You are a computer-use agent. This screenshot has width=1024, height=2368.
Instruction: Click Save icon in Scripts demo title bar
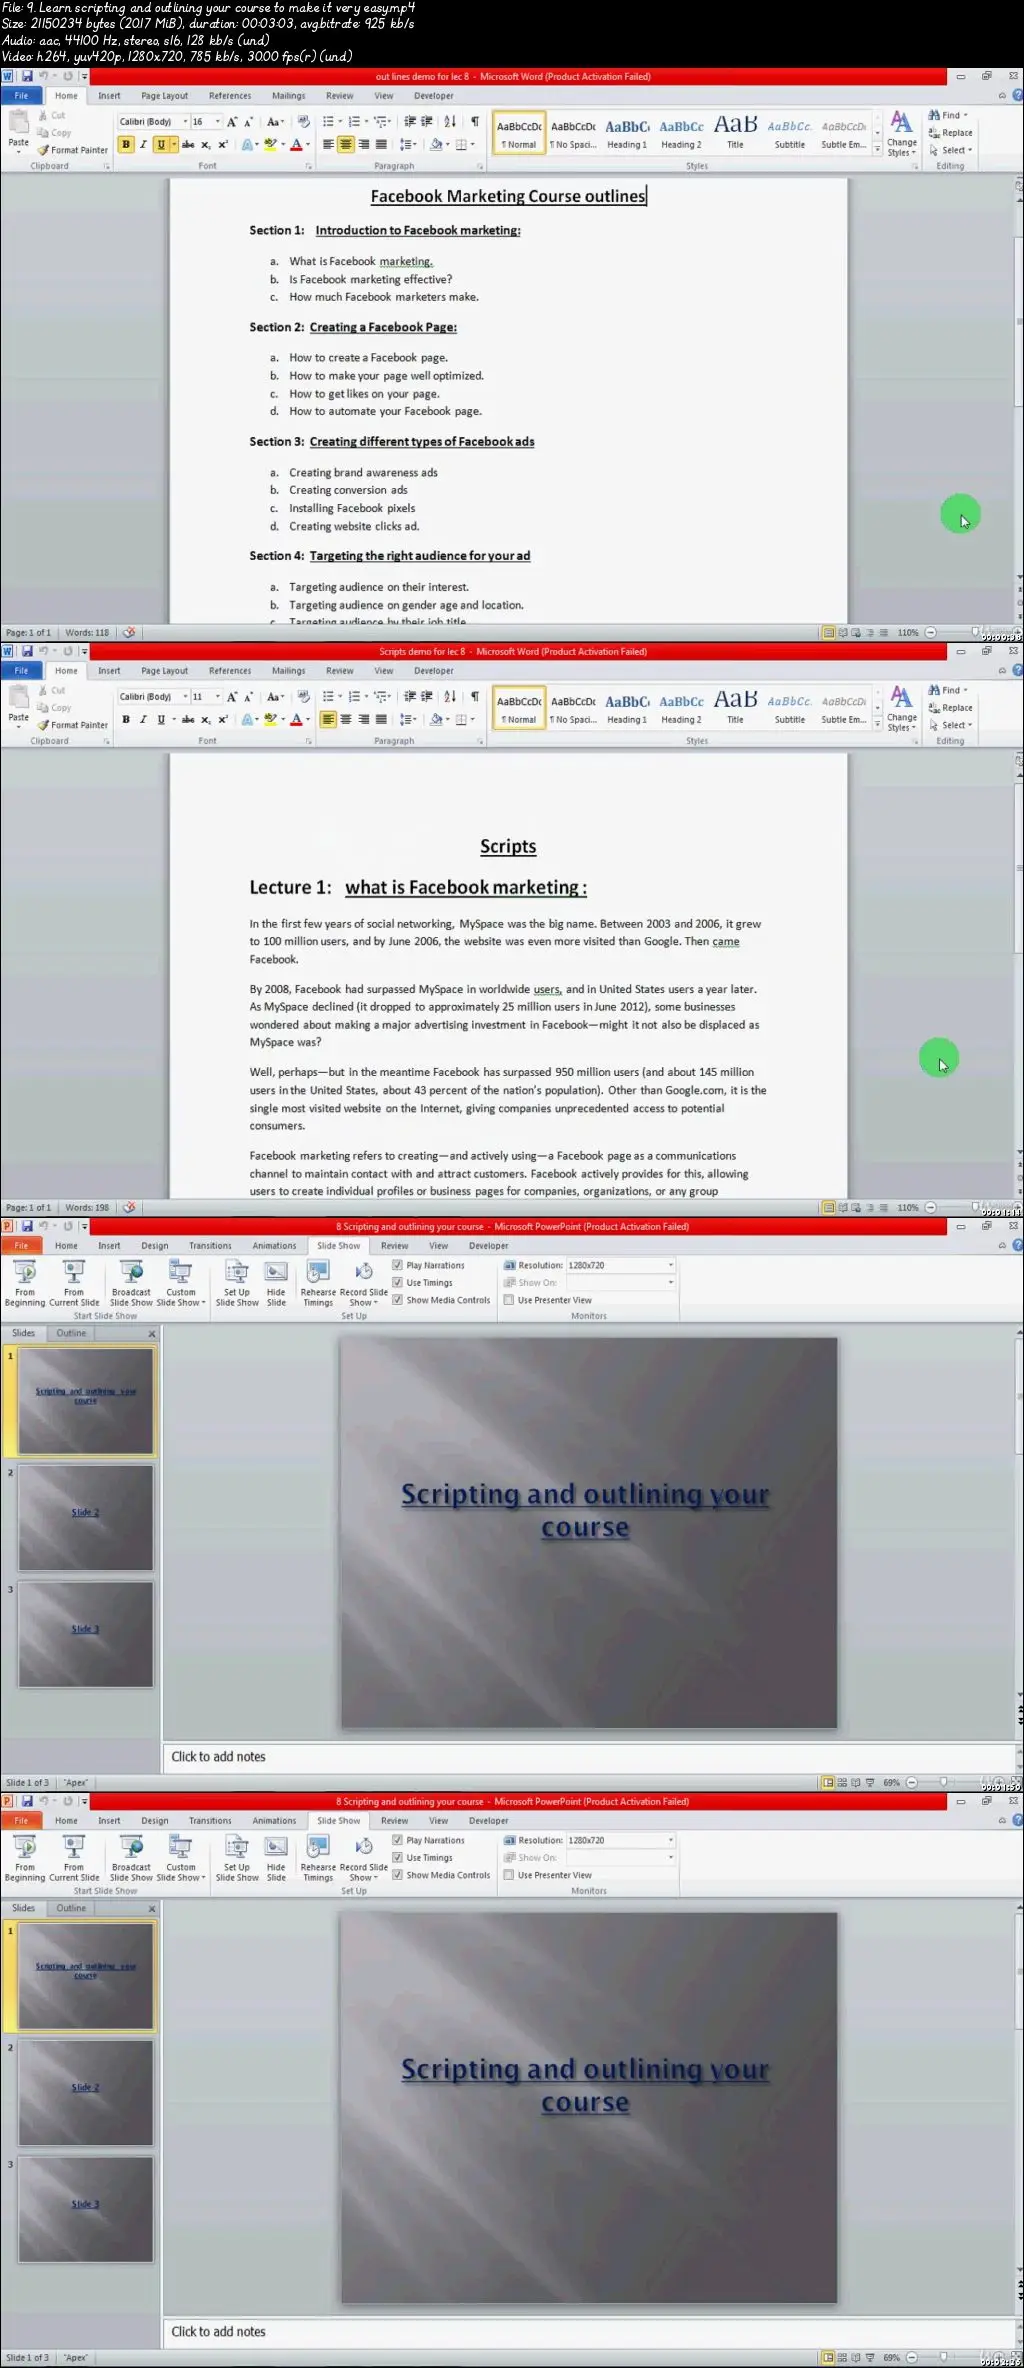(27, 651)
